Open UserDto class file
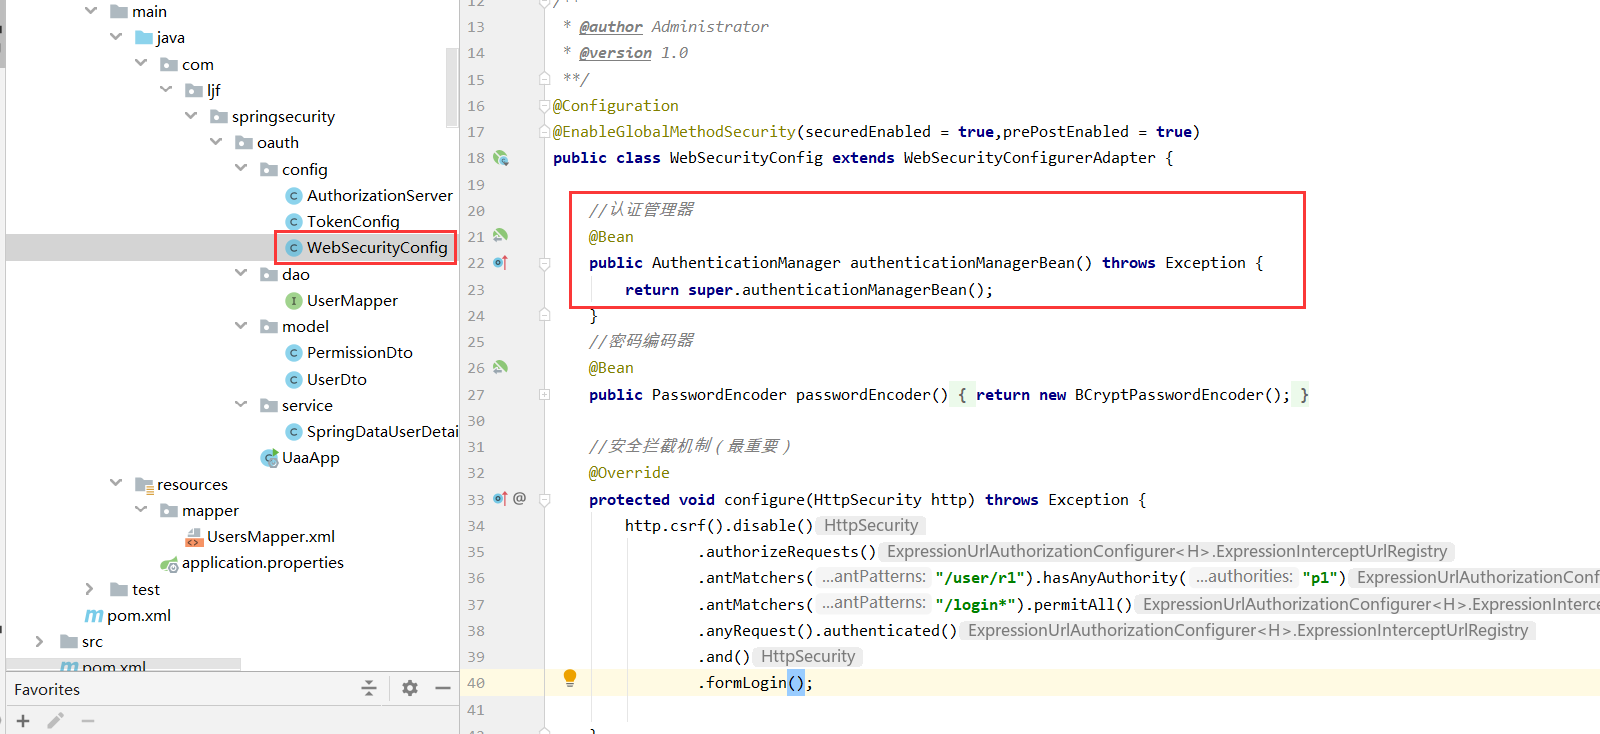1600x734 pixels. [x=336, y=379]
